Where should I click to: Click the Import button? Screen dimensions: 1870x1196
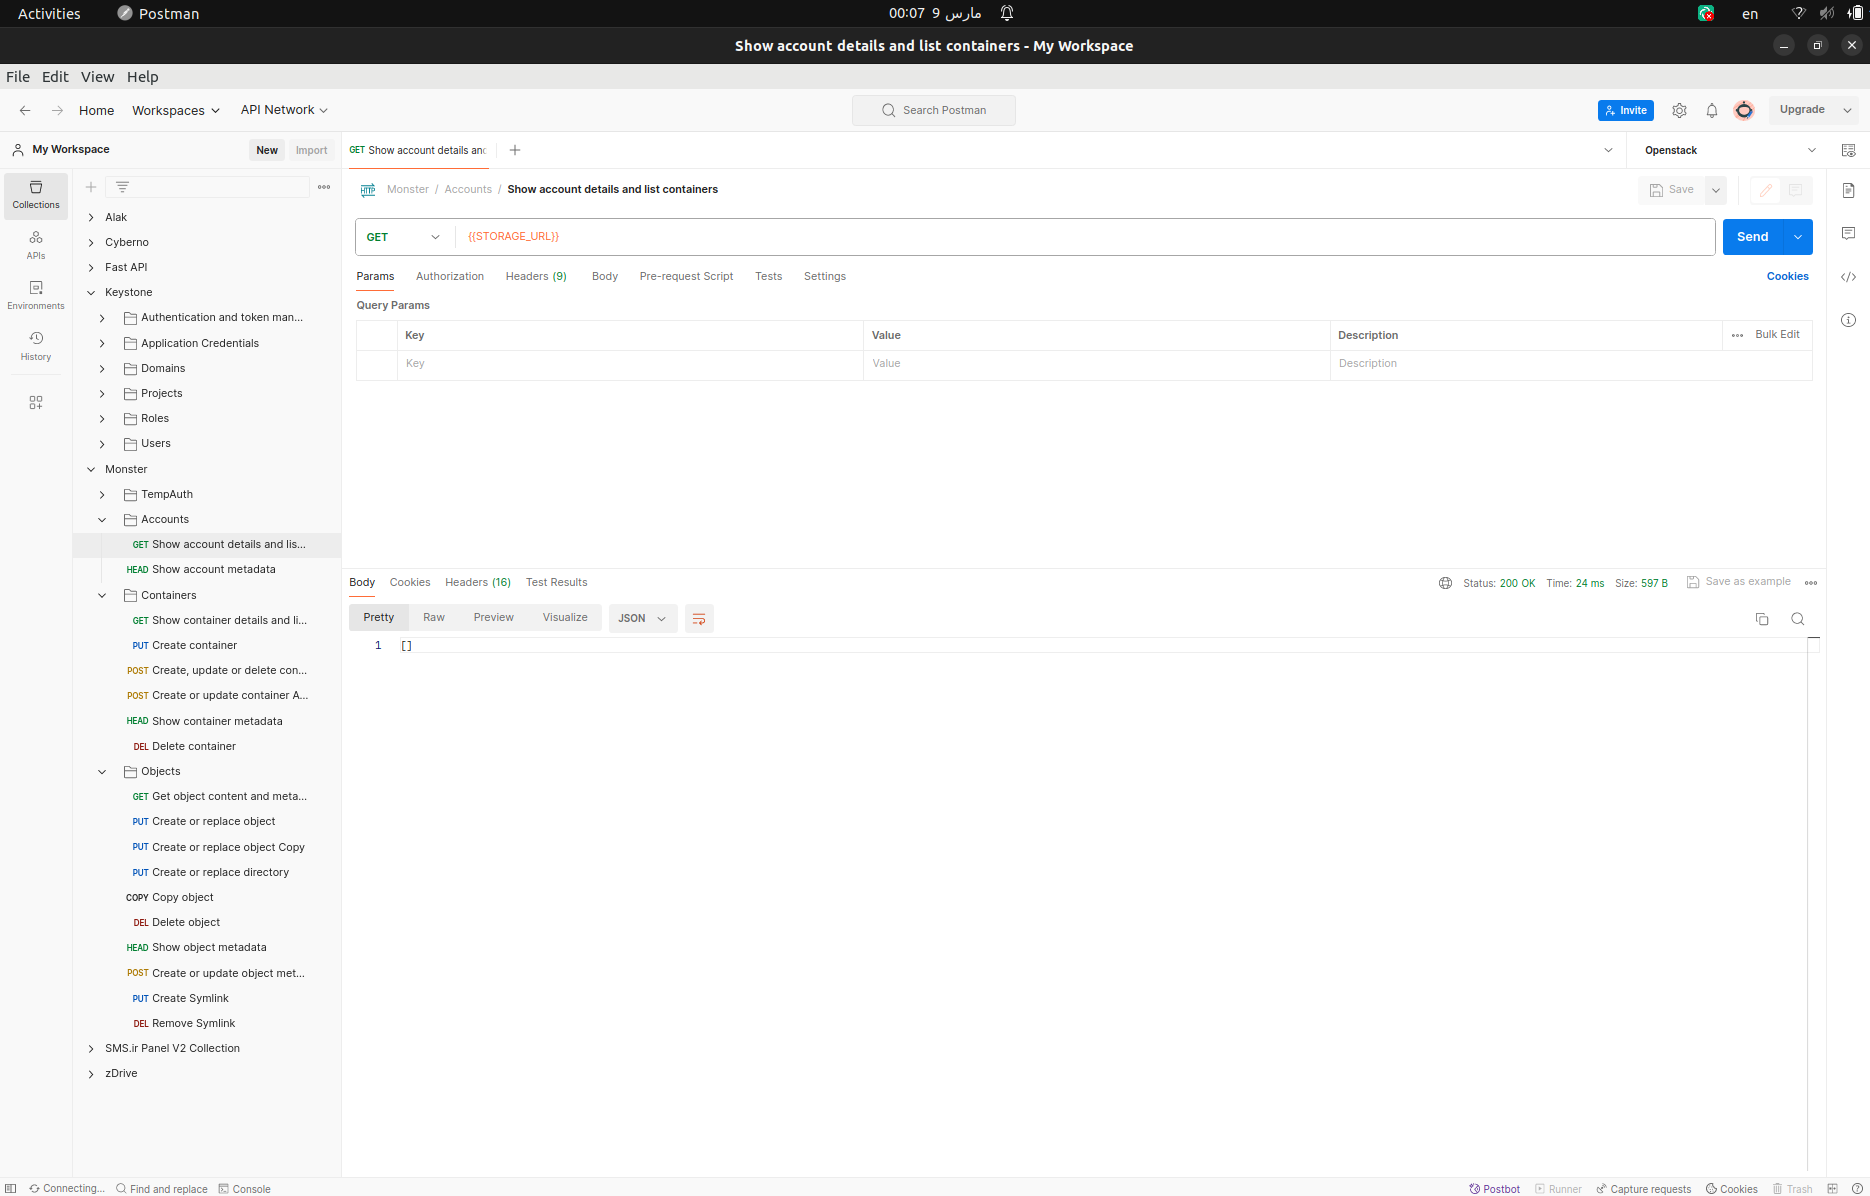pos(312,150)
